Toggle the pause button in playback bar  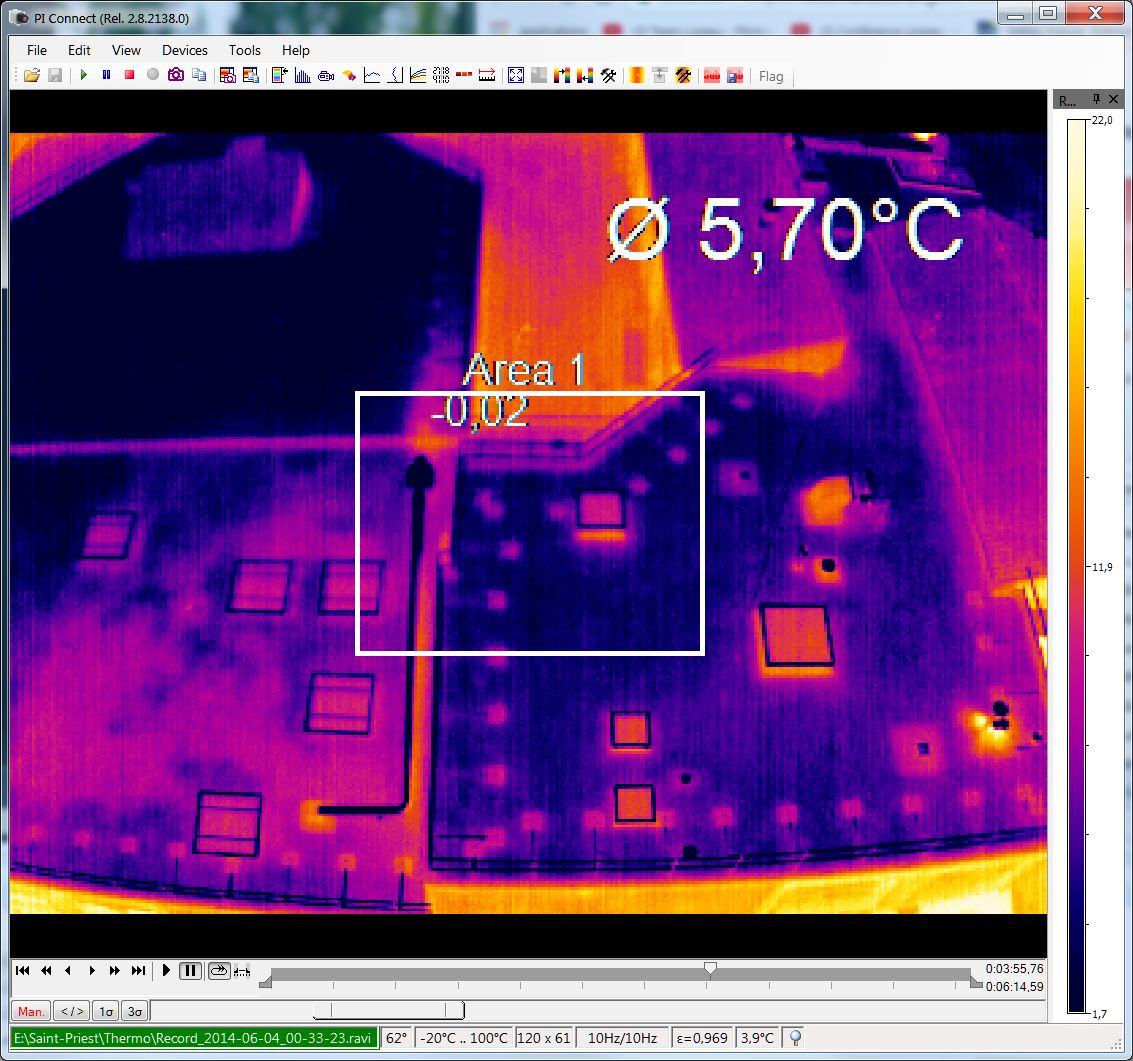190,971
